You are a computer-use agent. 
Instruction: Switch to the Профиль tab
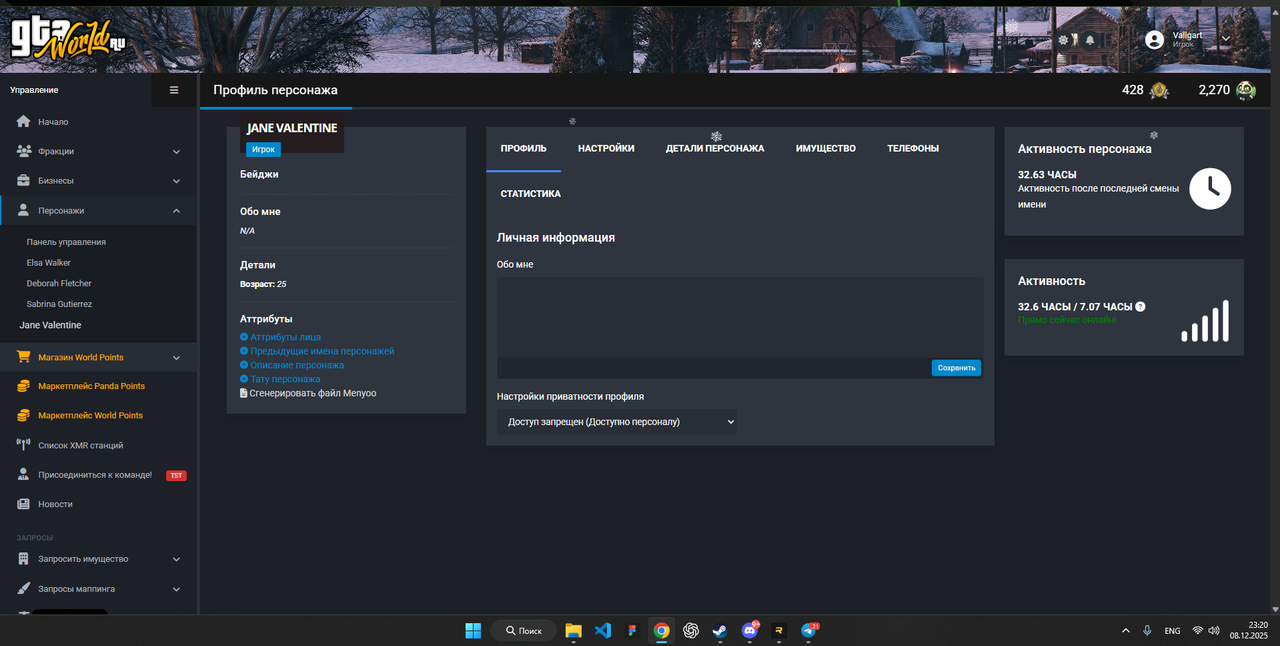(524, 148)
